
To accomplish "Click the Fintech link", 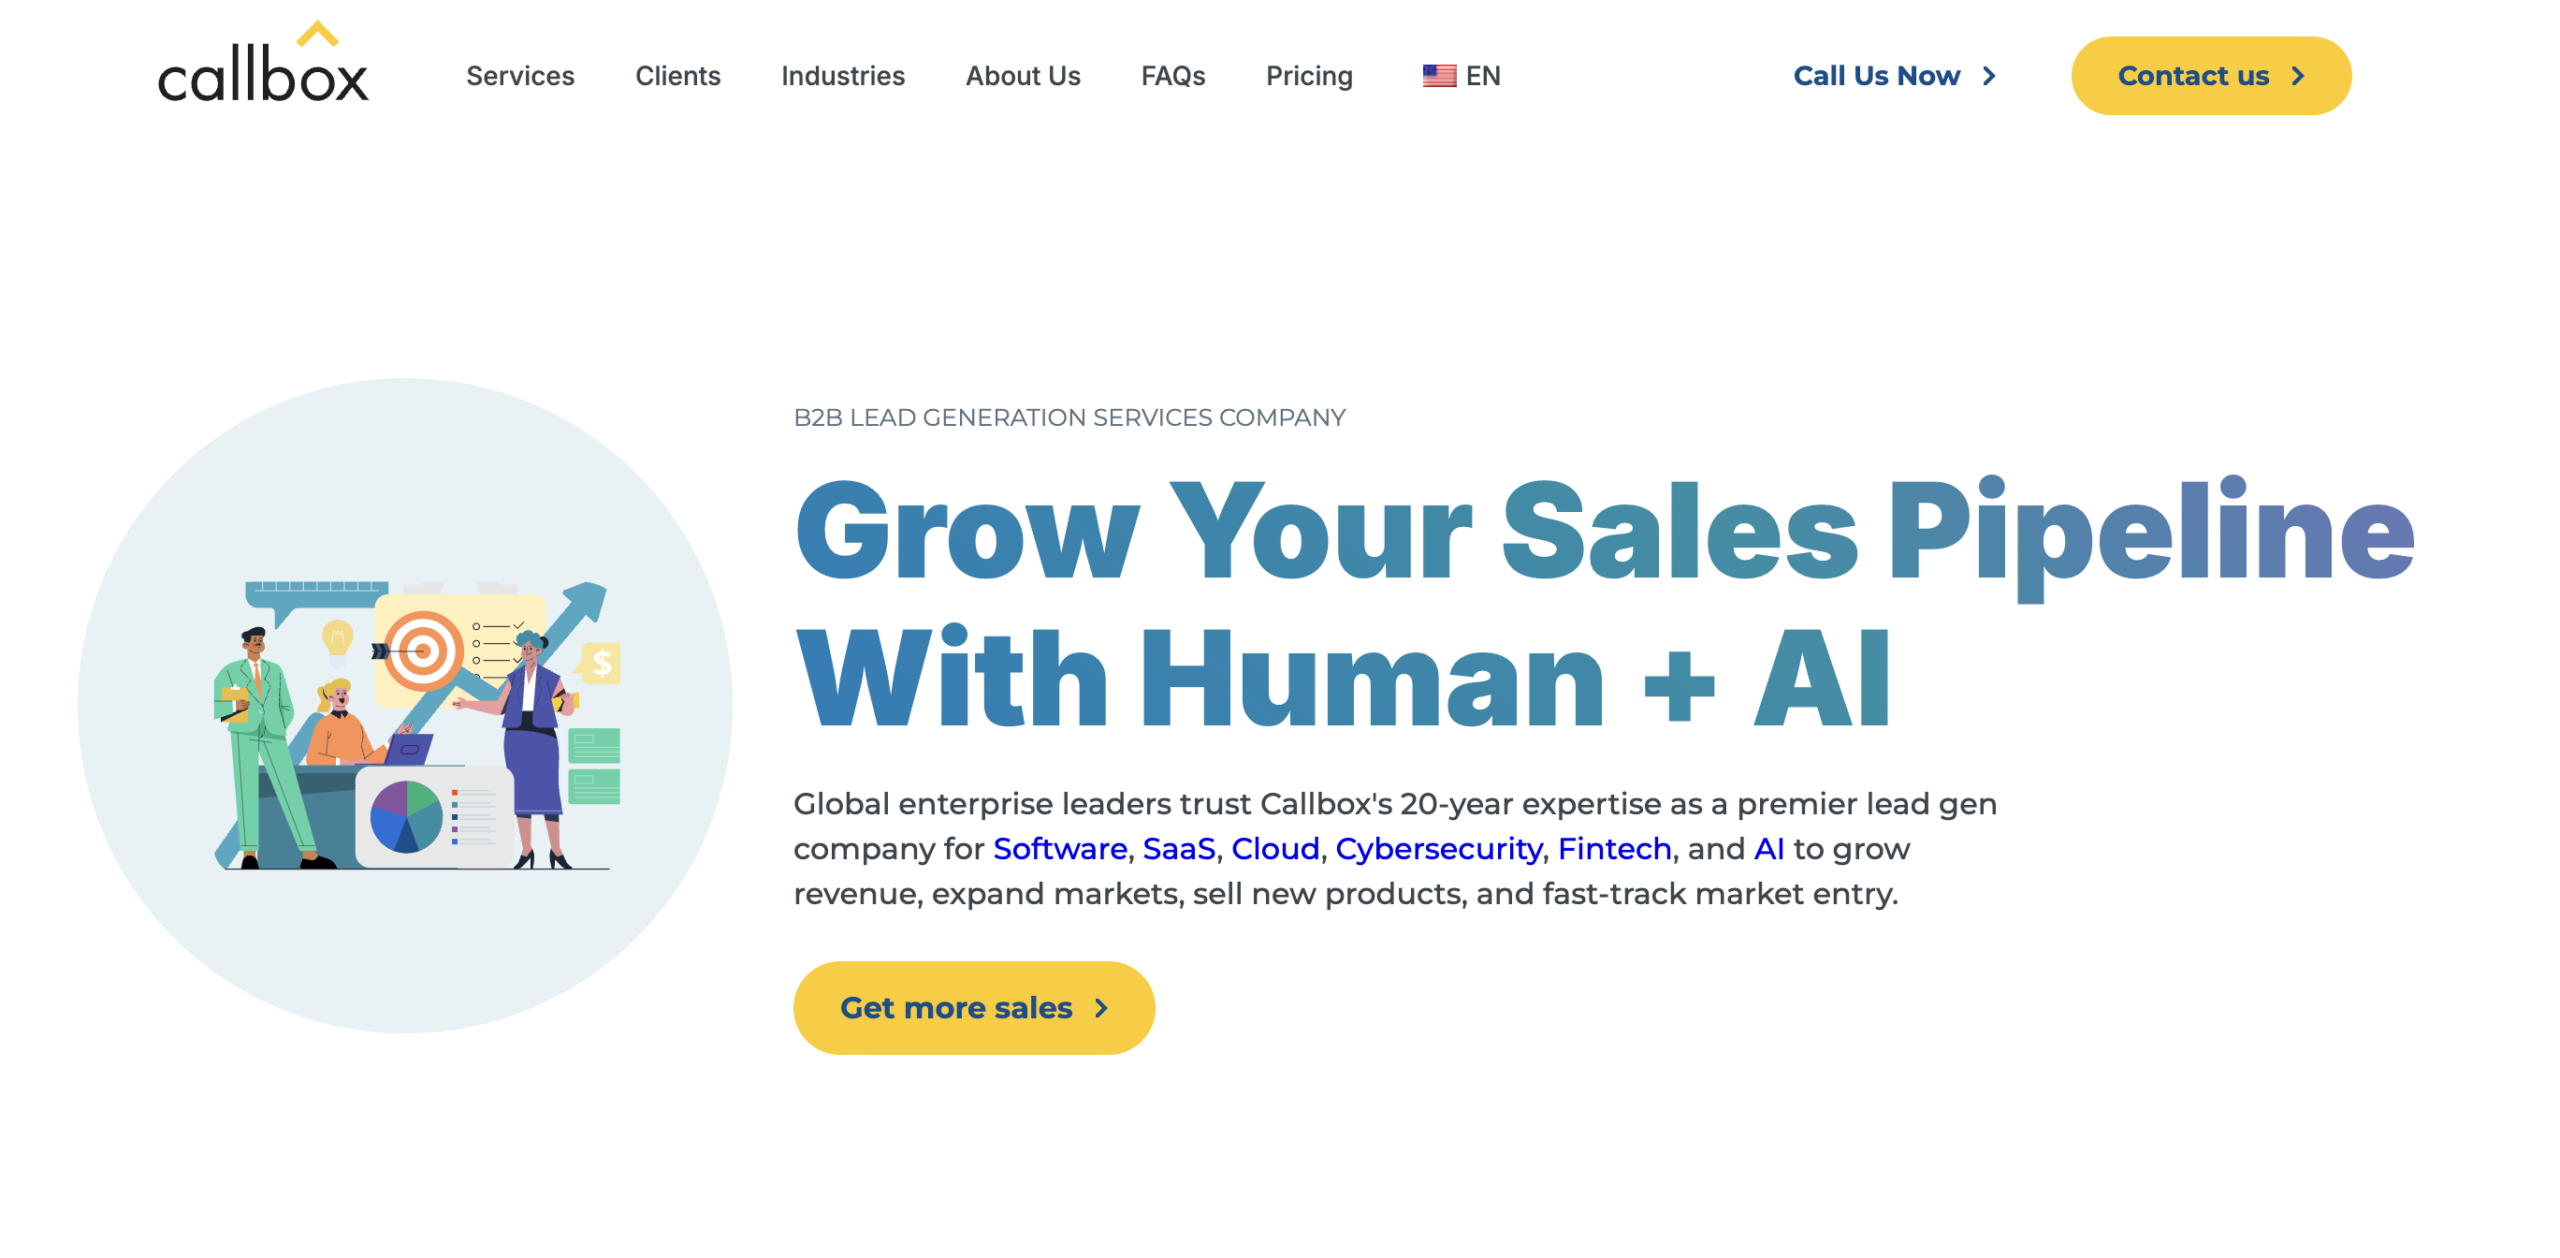I will 1613,848.
